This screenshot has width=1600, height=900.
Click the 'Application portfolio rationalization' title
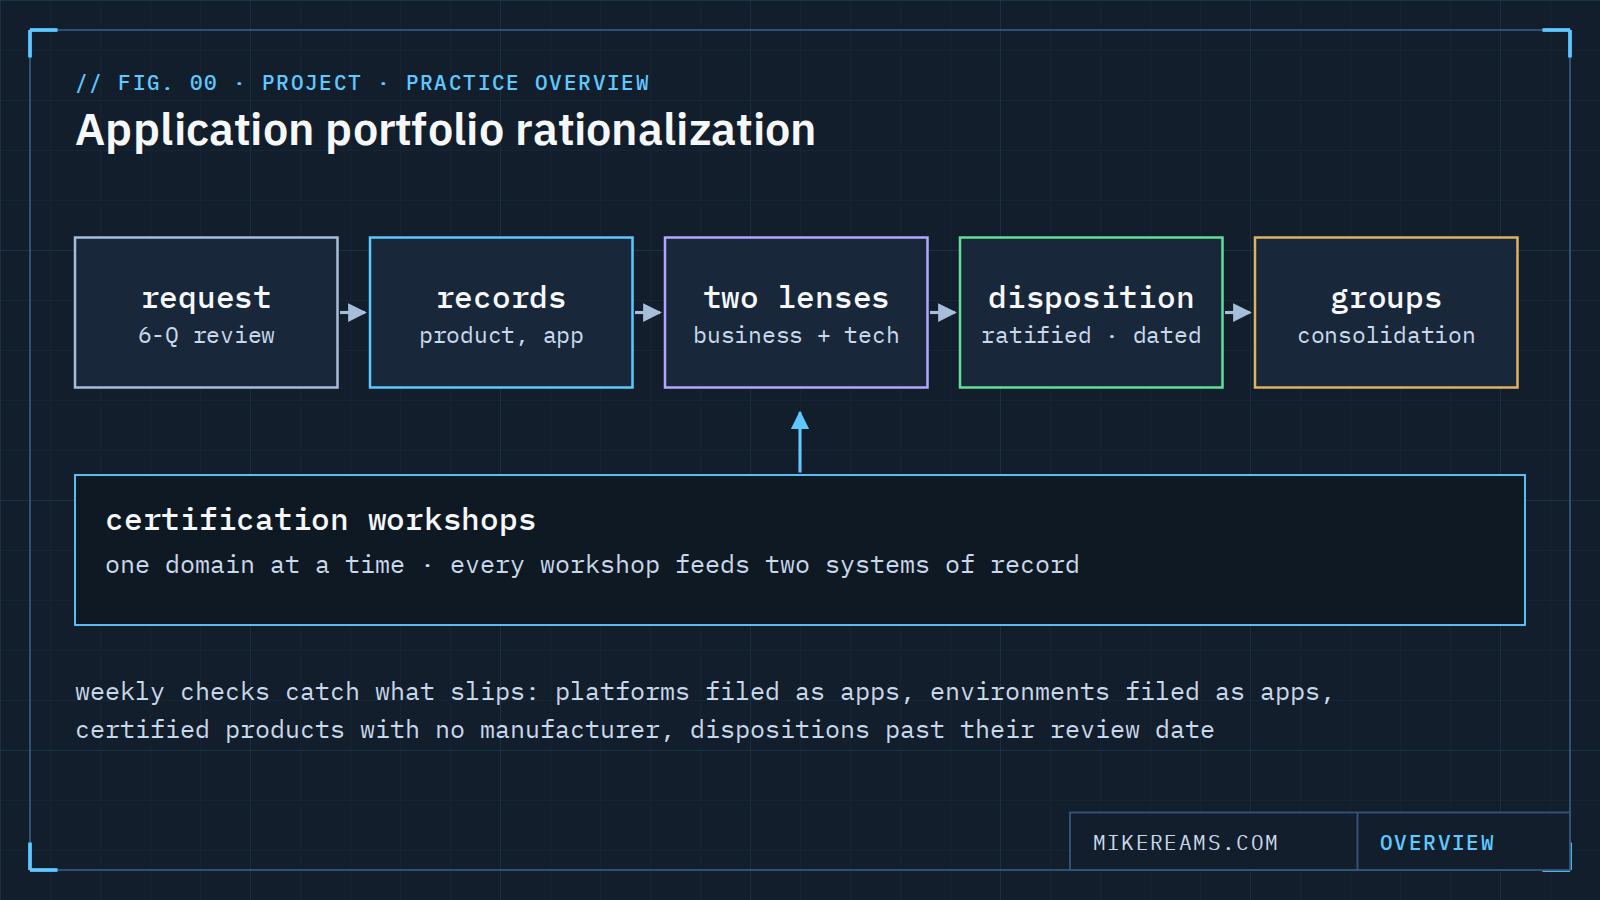(445, 131)
